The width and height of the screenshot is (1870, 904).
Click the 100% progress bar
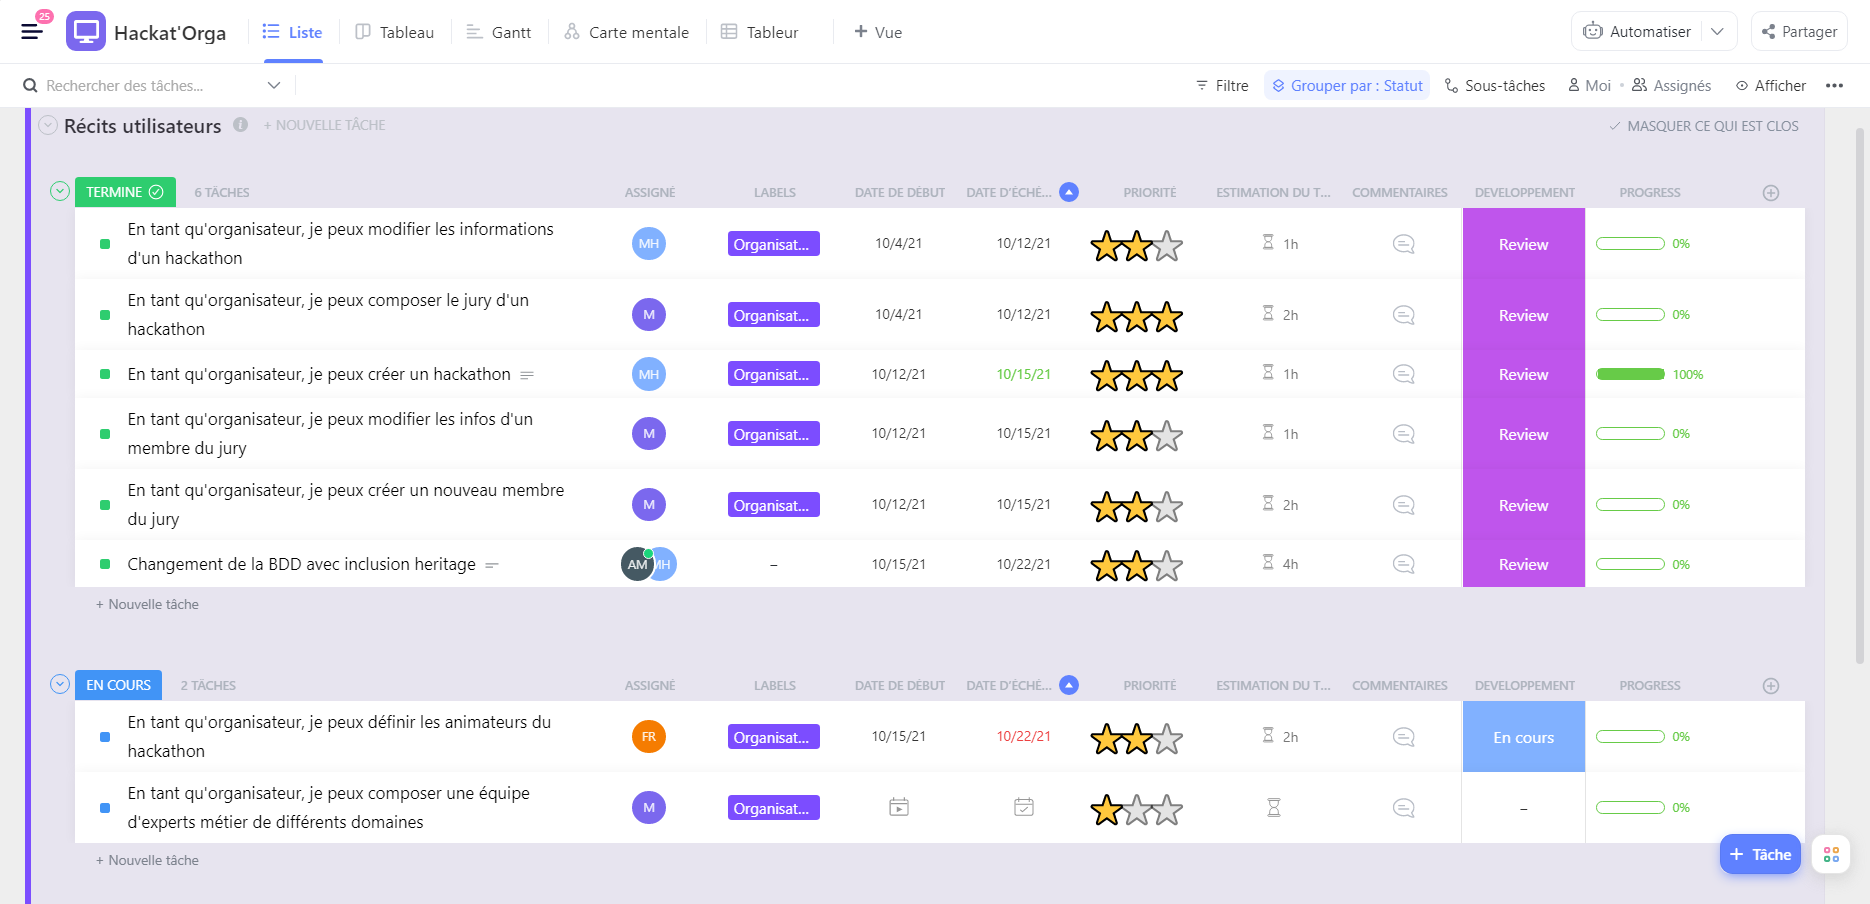coord(1630,374)
